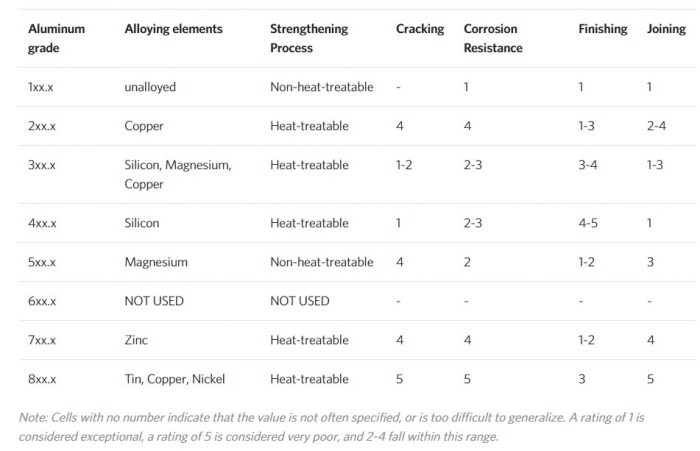Click the Aluminum grade column header
Image resolution: width=700 pixels, height=451 pixels.
(x=56, y=38)
